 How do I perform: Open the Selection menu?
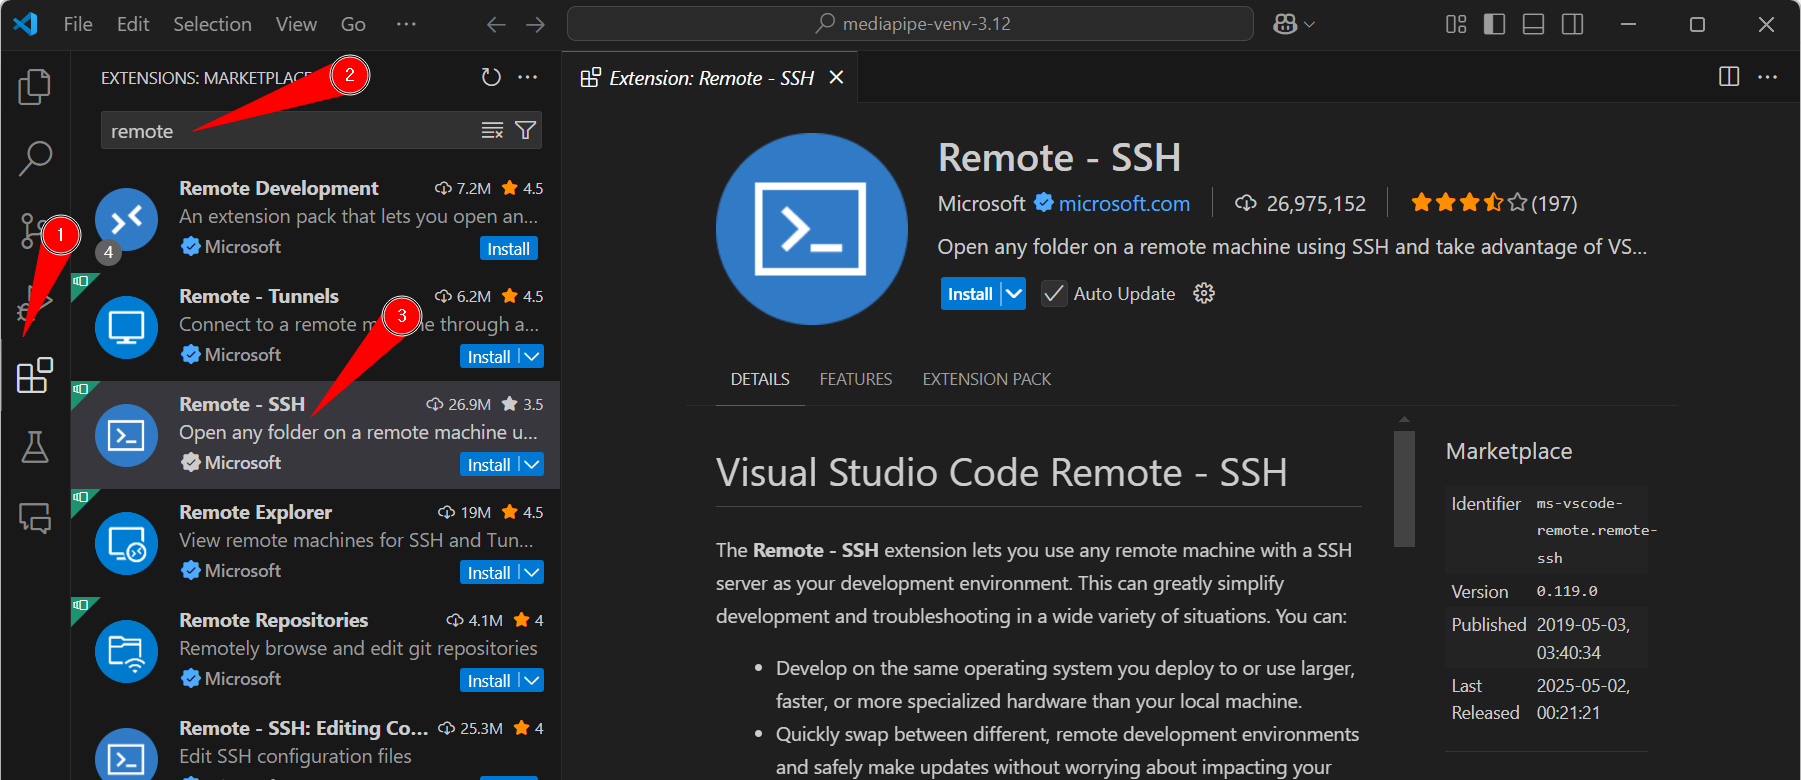point(212,24)
